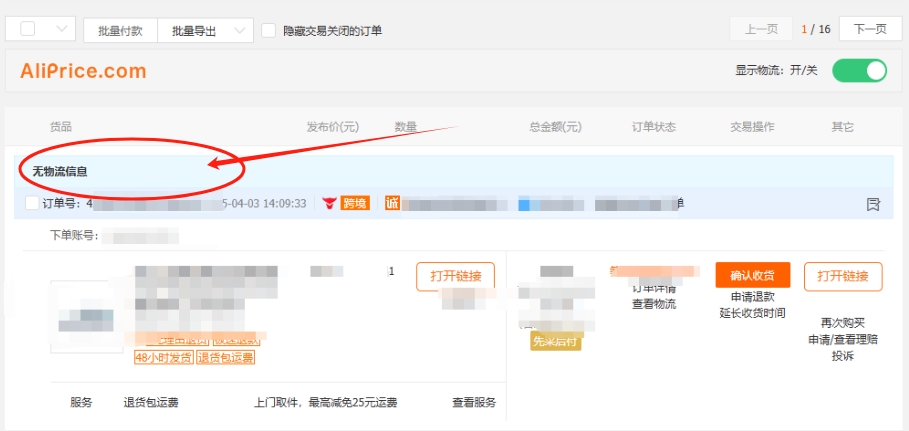Click the 先采后付 yellow badge

pos(555,342)
